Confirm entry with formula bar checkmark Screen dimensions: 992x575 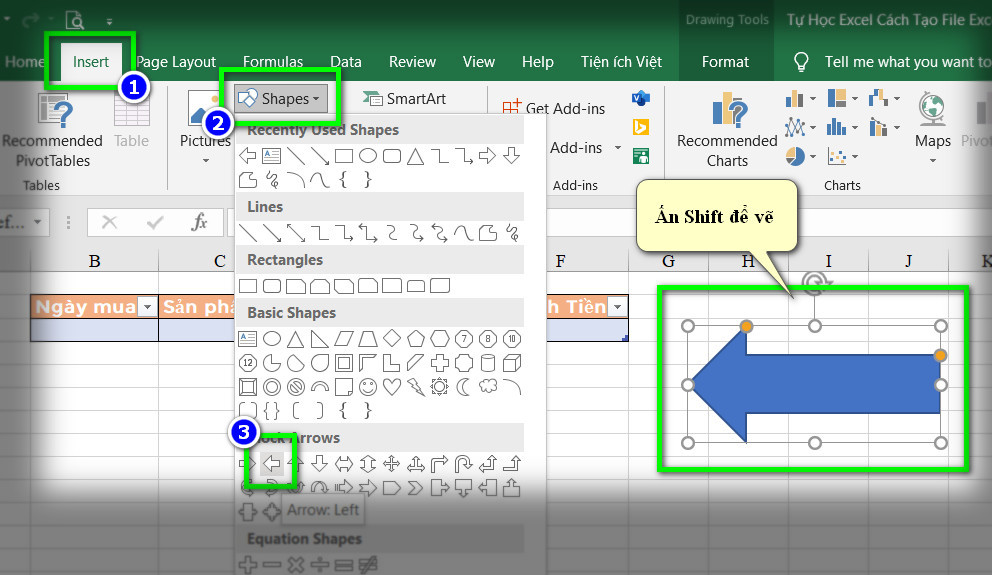(154, 222)
